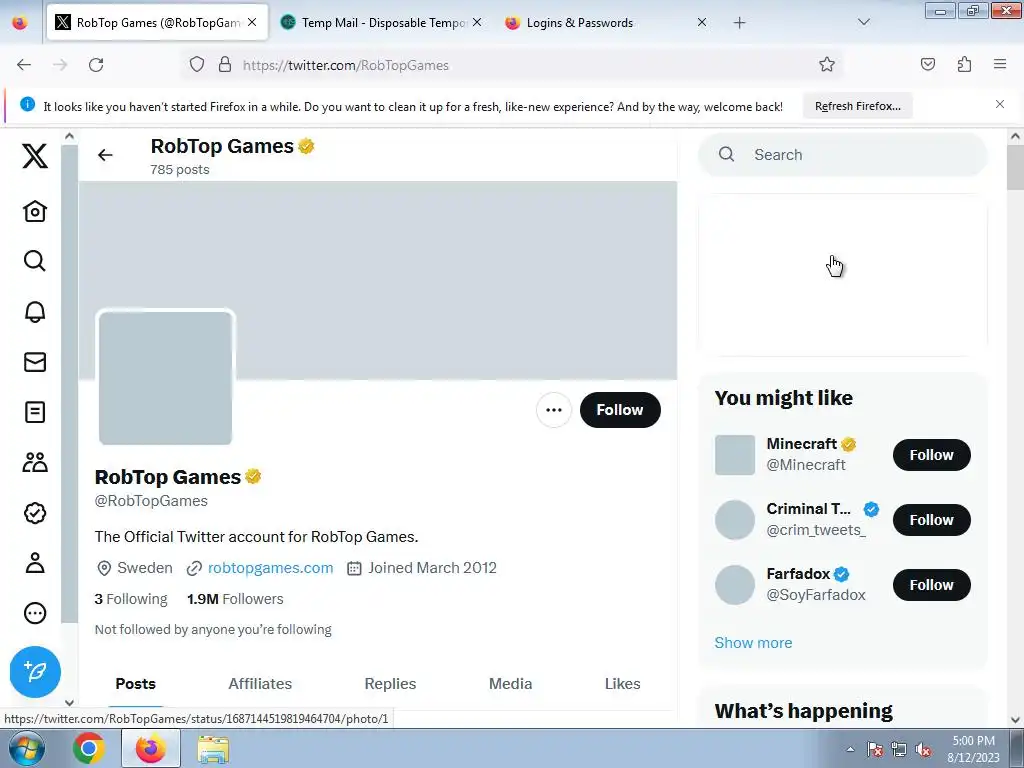Viewport: 1024px width, 768px height.
Task: Go back using profile header arrow
Action: pos(105,155)
